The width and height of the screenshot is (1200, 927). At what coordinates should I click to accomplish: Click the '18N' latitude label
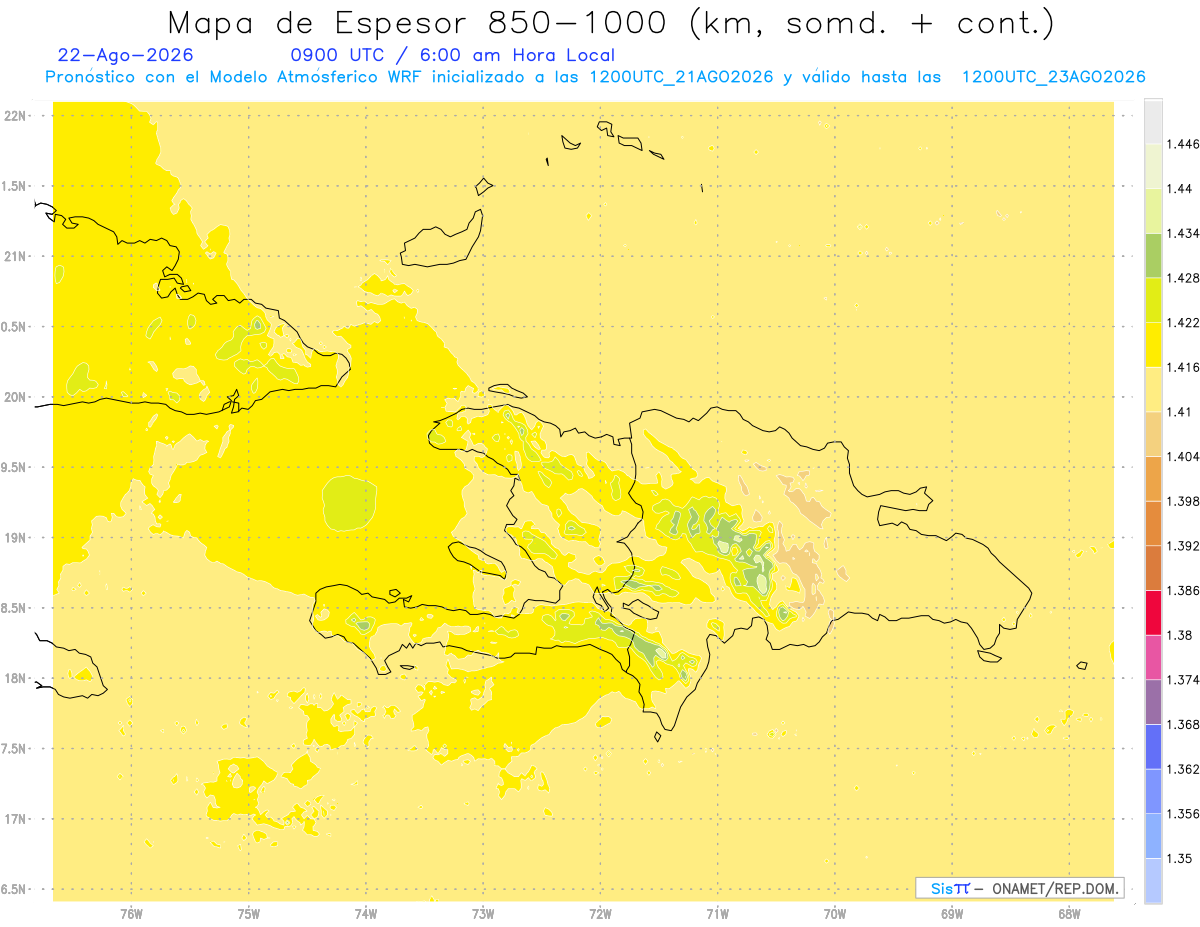point(14,678)
